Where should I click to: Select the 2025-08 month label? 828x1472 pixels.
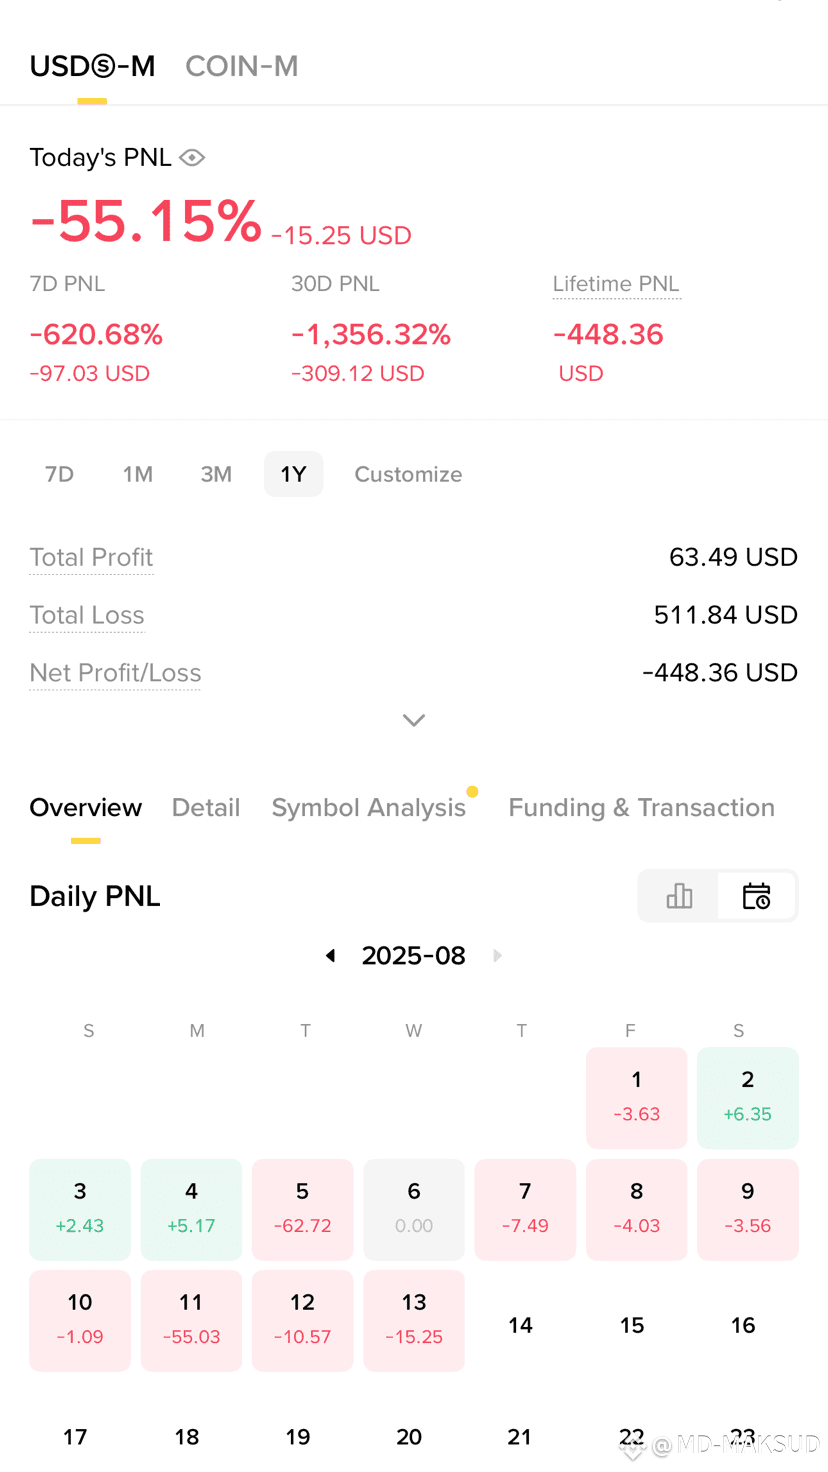pyautogui.click(x=414, y=956)
